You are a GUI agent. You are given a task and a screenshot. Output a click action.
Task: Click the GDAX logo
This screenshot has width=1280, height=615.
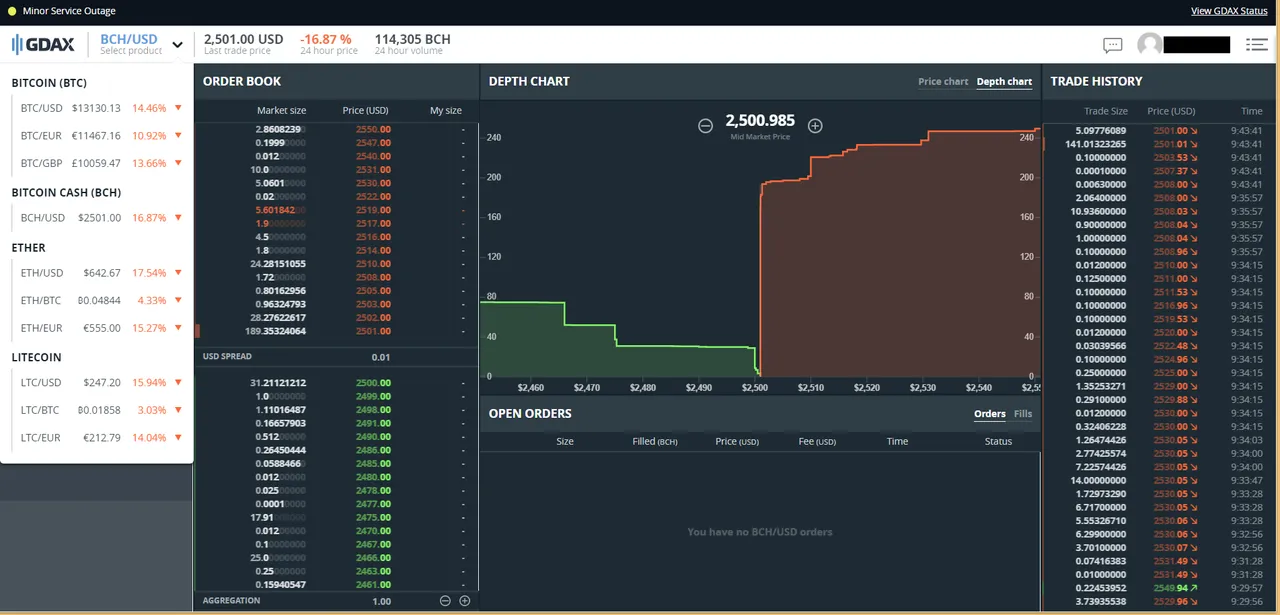43,44
